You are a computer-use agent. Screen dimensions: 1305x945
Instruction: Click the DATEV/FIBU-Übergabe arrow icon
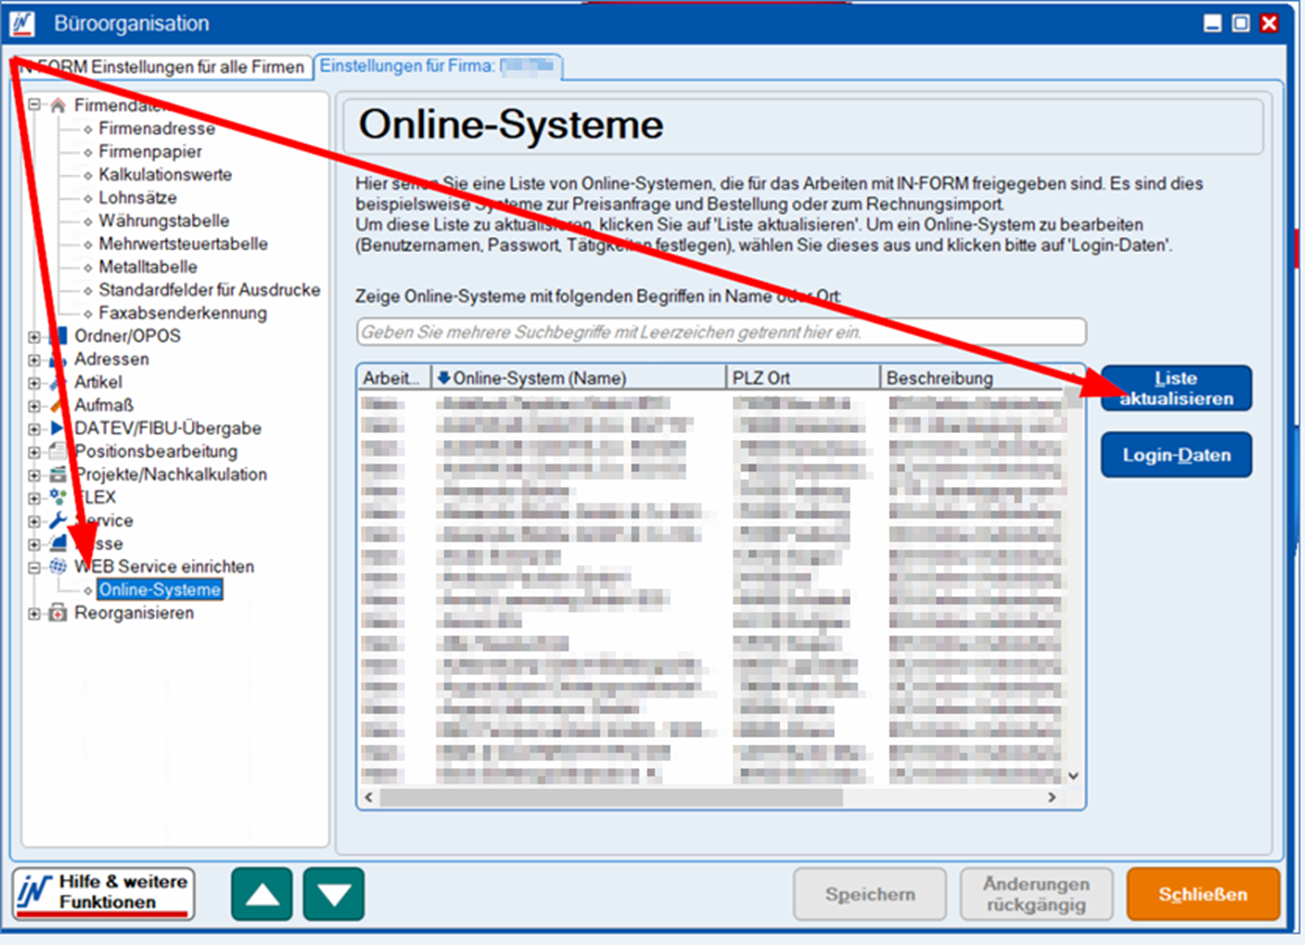(x=58, y=428)
